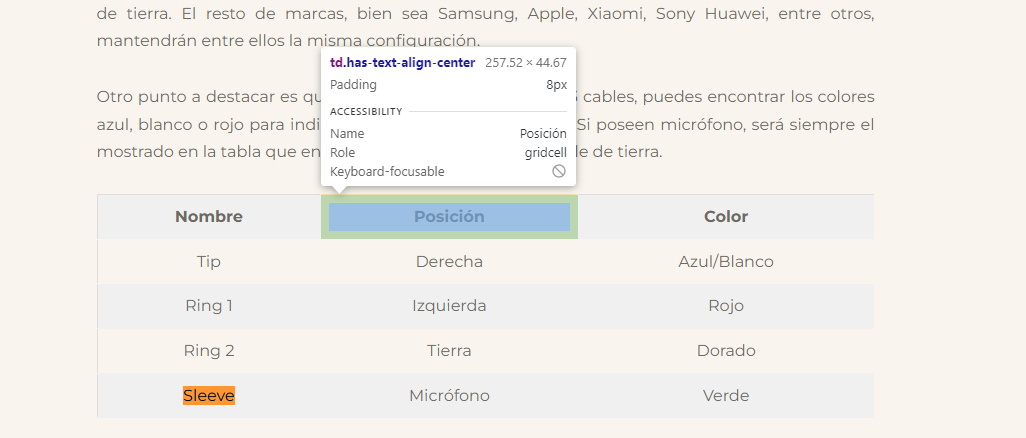Click the 'Nombre' table header cell
Viewport: 1026px width, 438px height.
coord(209,217)
